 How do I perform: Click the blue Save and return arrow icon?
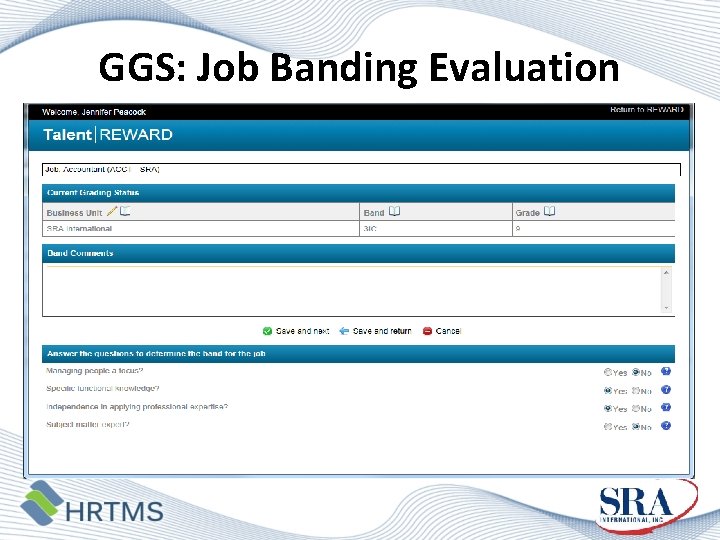pyautogui.click(x=344, y=331)
